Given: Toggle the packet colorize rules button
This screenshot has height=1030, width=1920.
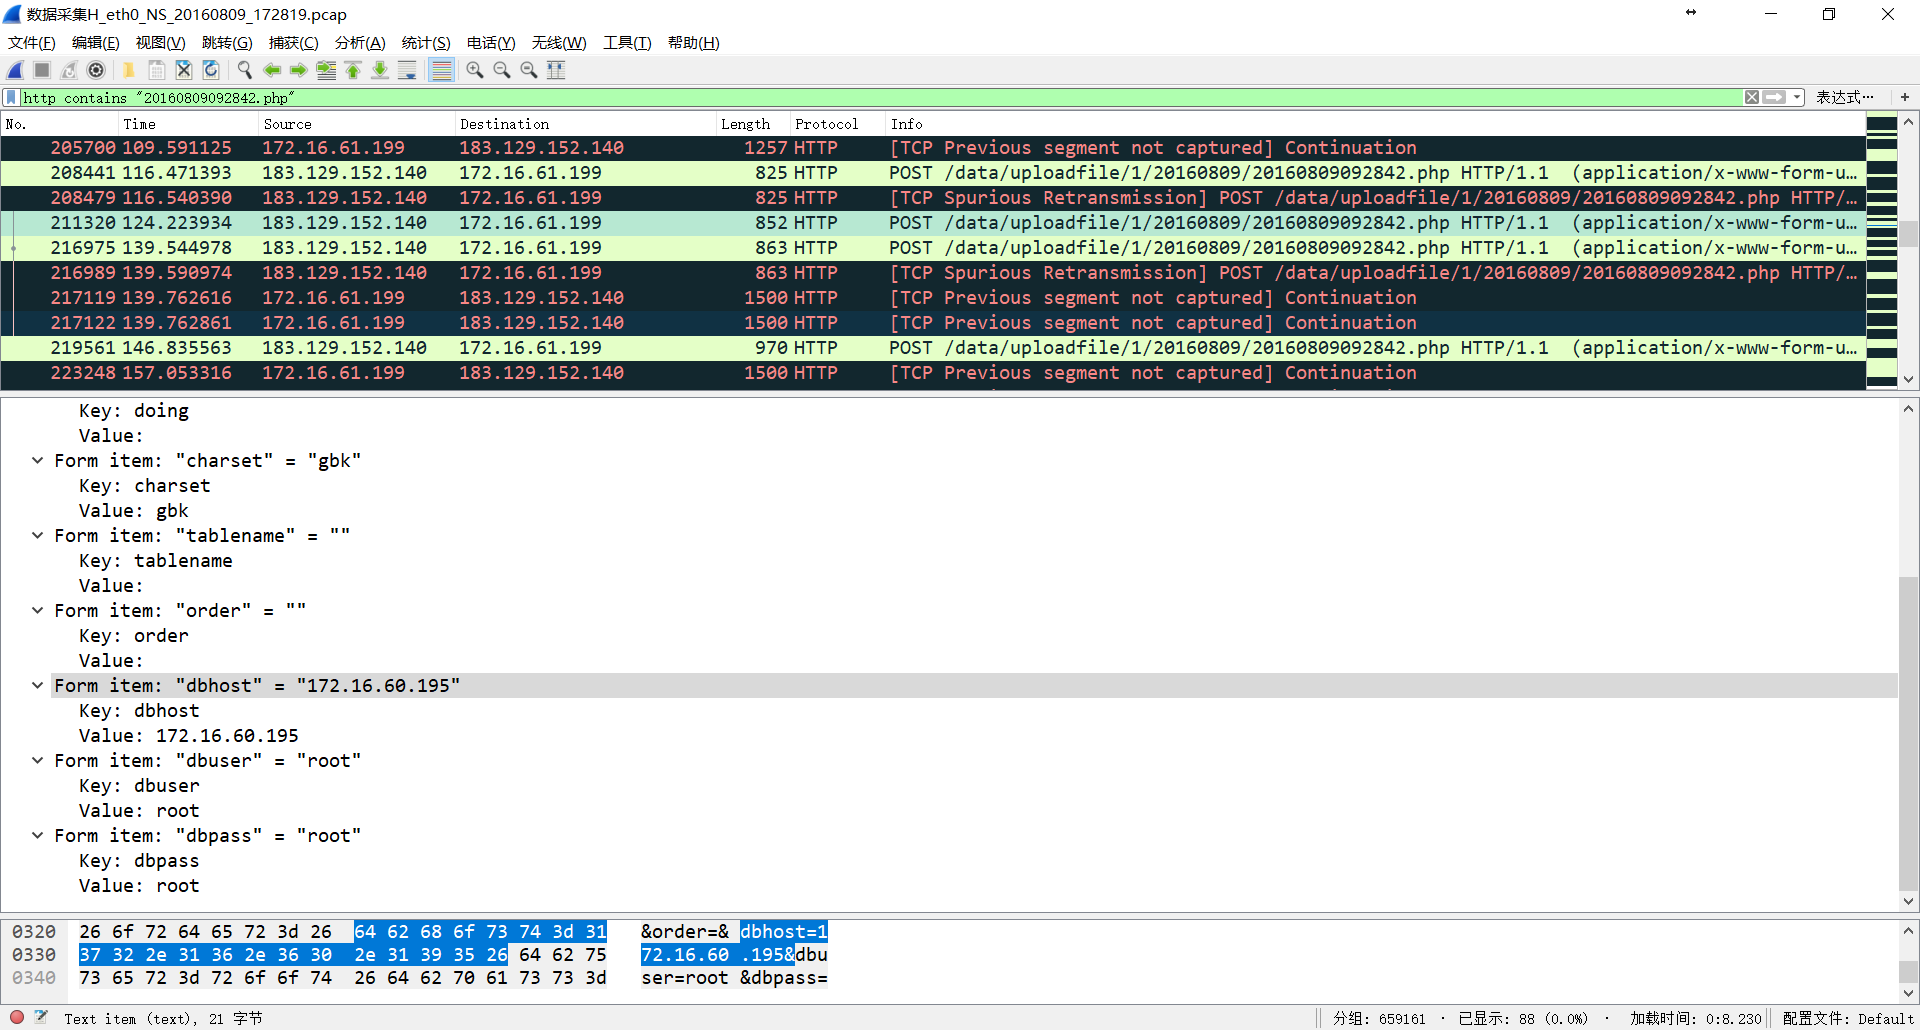Looking at the screenshot, I should (441, 70).
